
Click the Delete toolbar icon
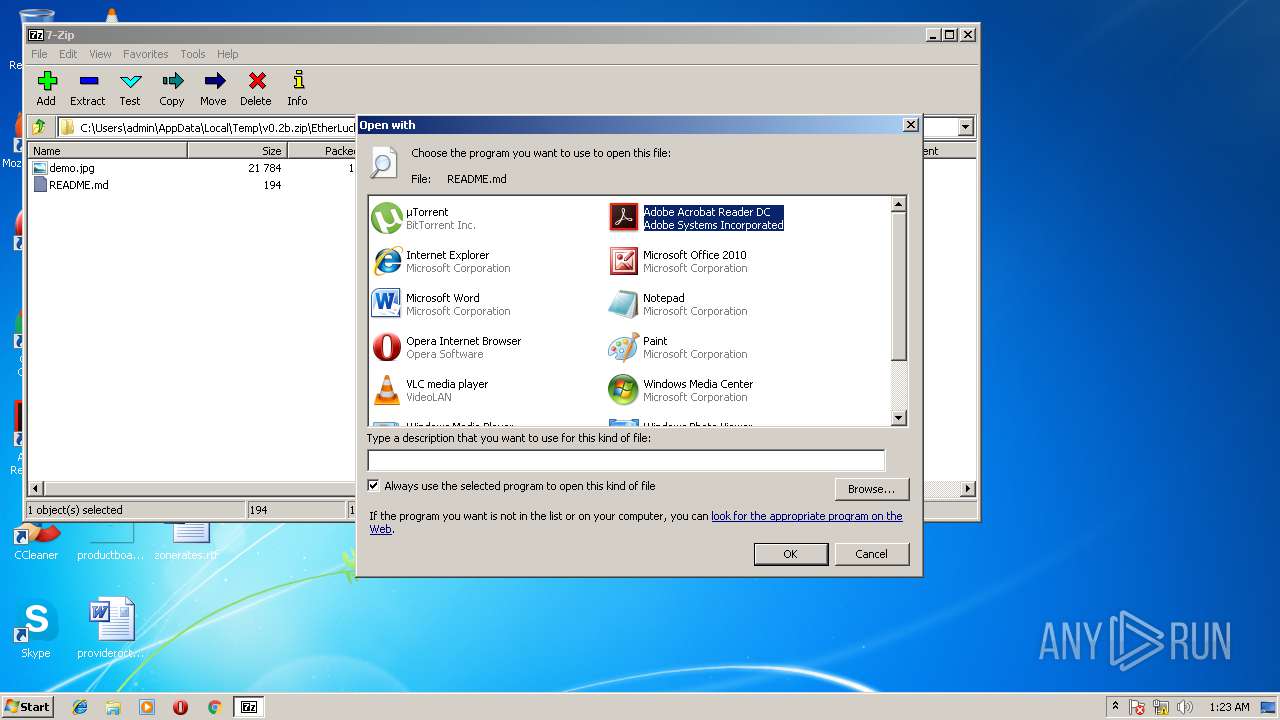click(x=256, y=88)
